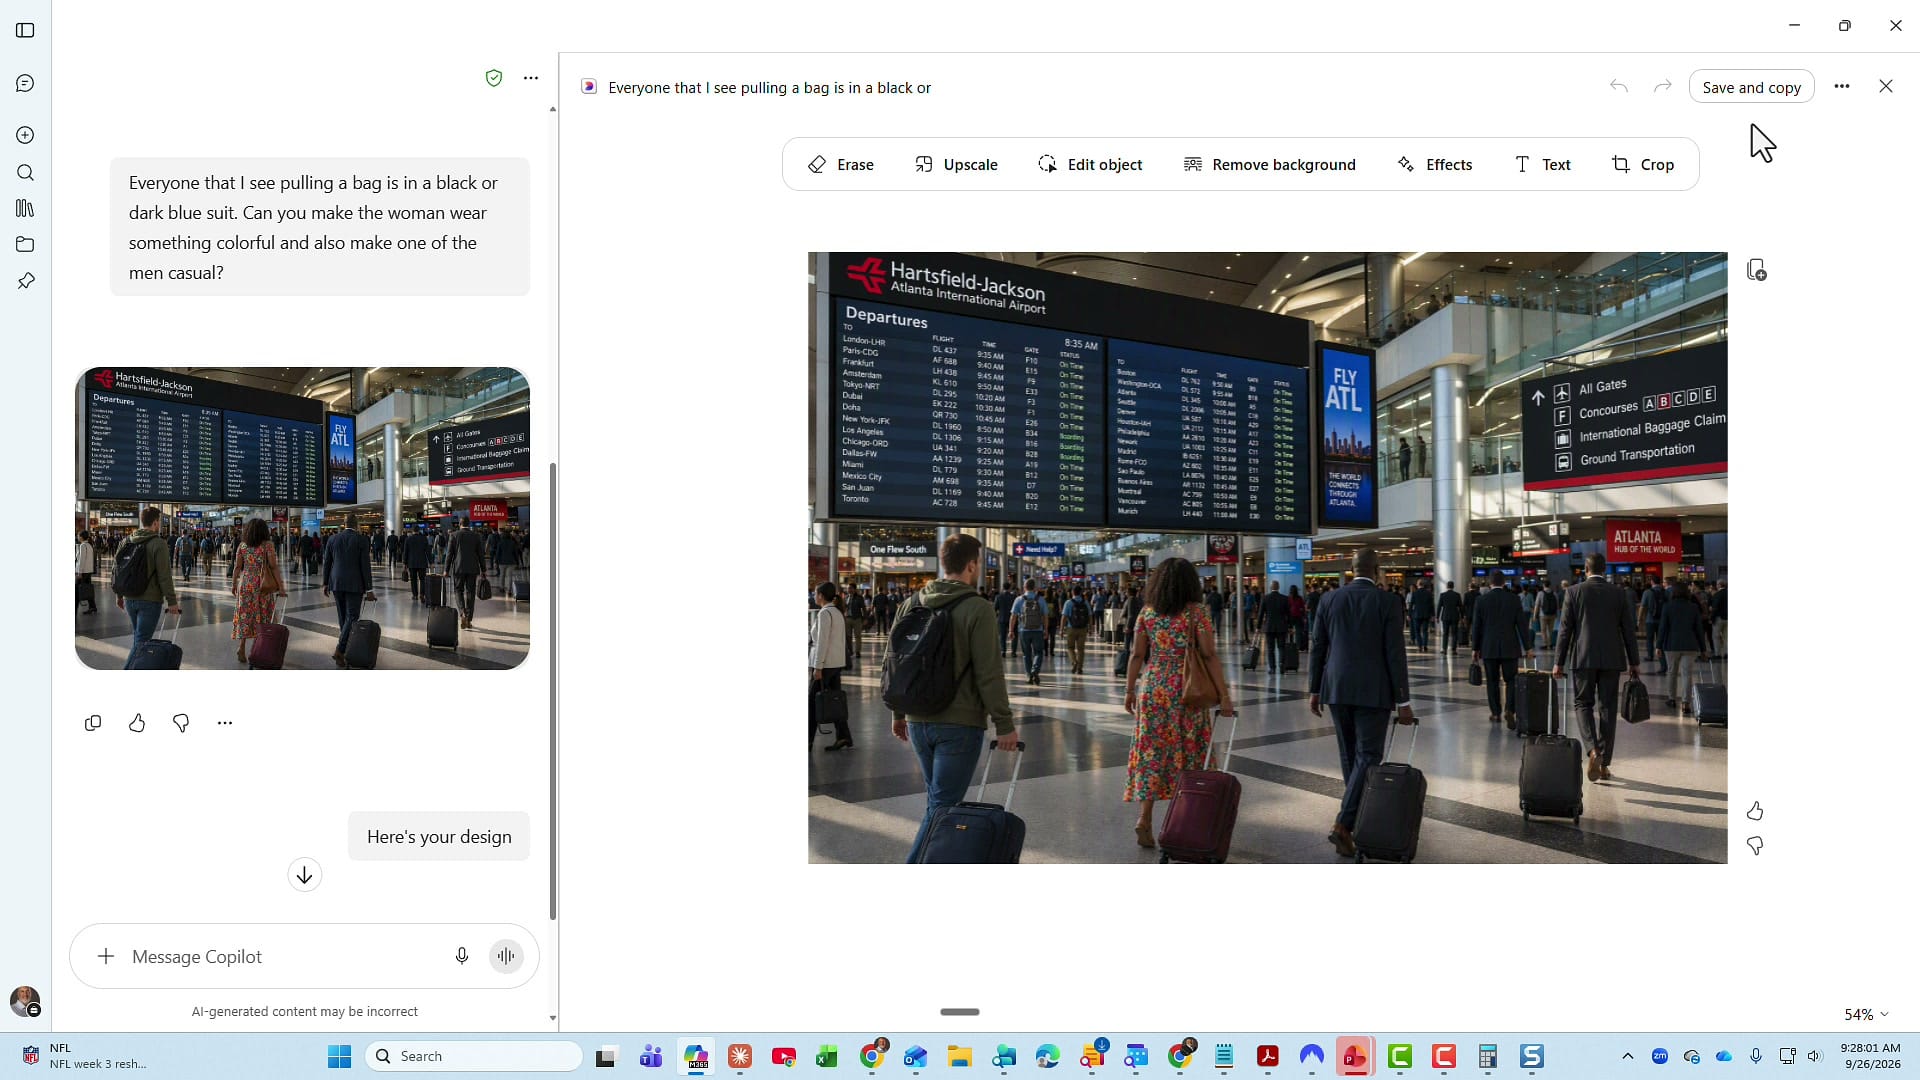Start voice conversation with waveform button

[507, 956]
